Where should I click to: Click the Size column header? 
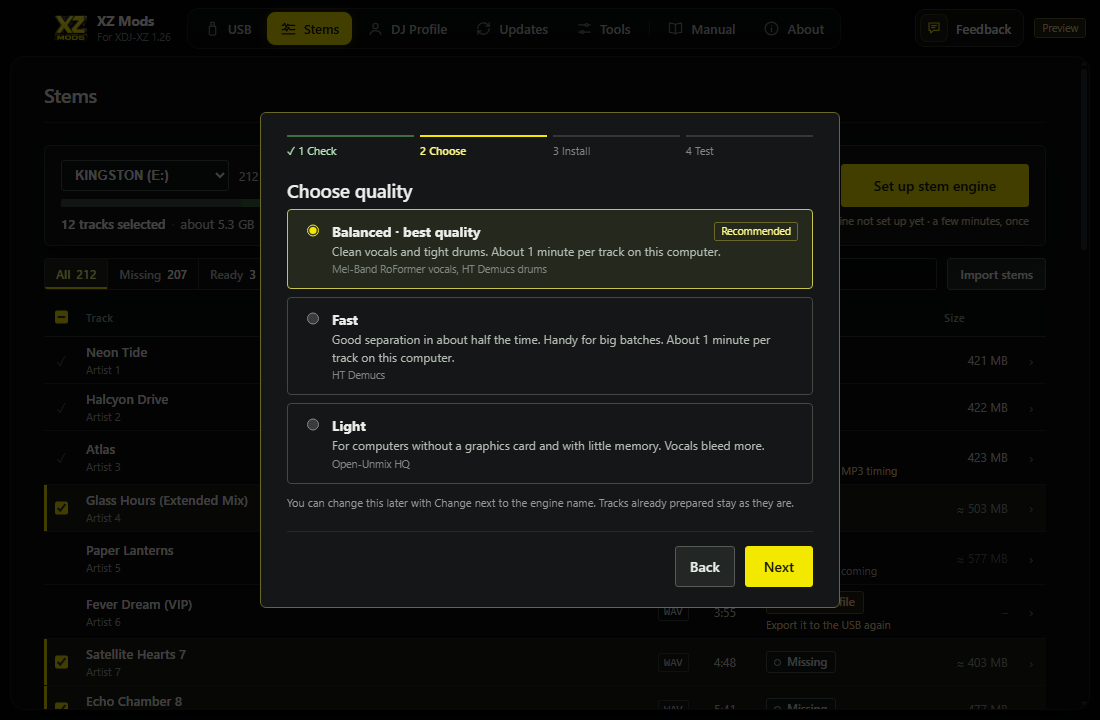[953, 318]
